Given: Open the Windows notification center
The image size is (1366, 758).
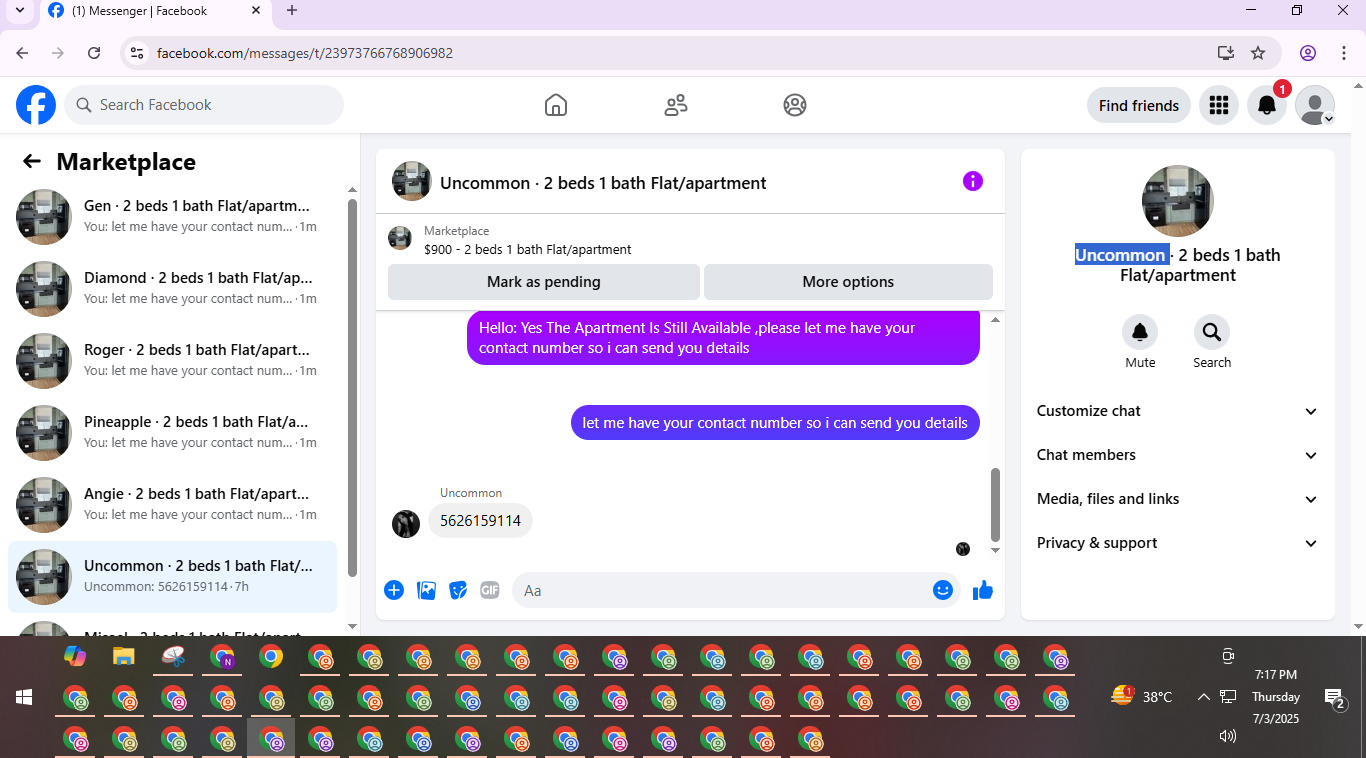Looking at the screenshot, I should [x=1334, y=697].
